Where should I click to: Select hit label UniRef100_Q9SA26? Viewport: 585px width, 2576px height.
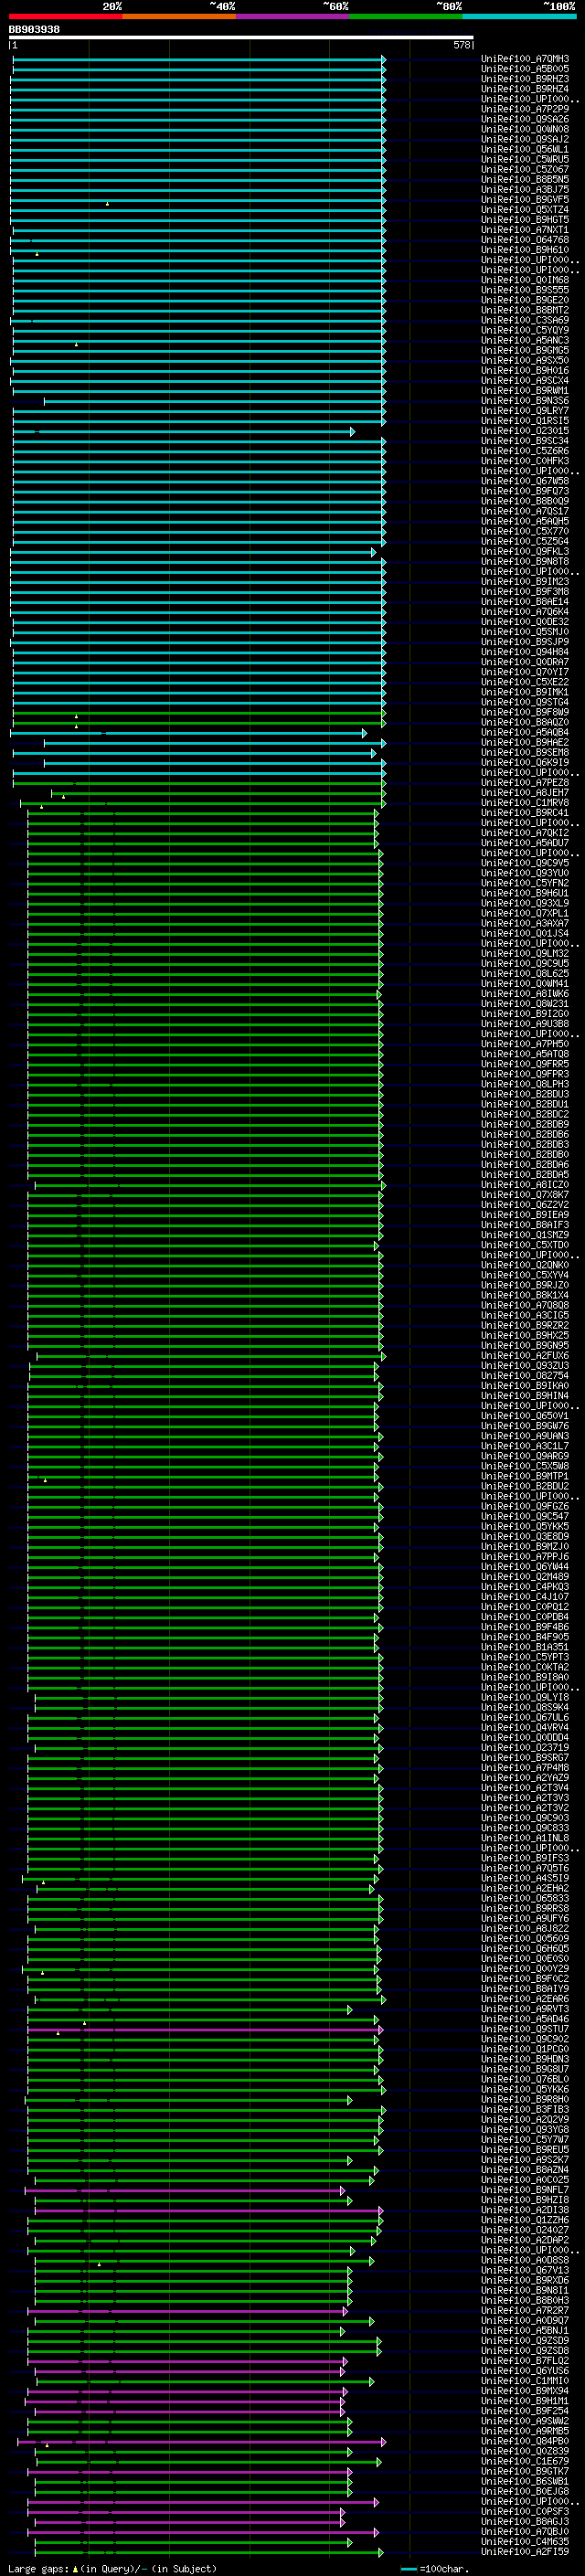point(525,119)
